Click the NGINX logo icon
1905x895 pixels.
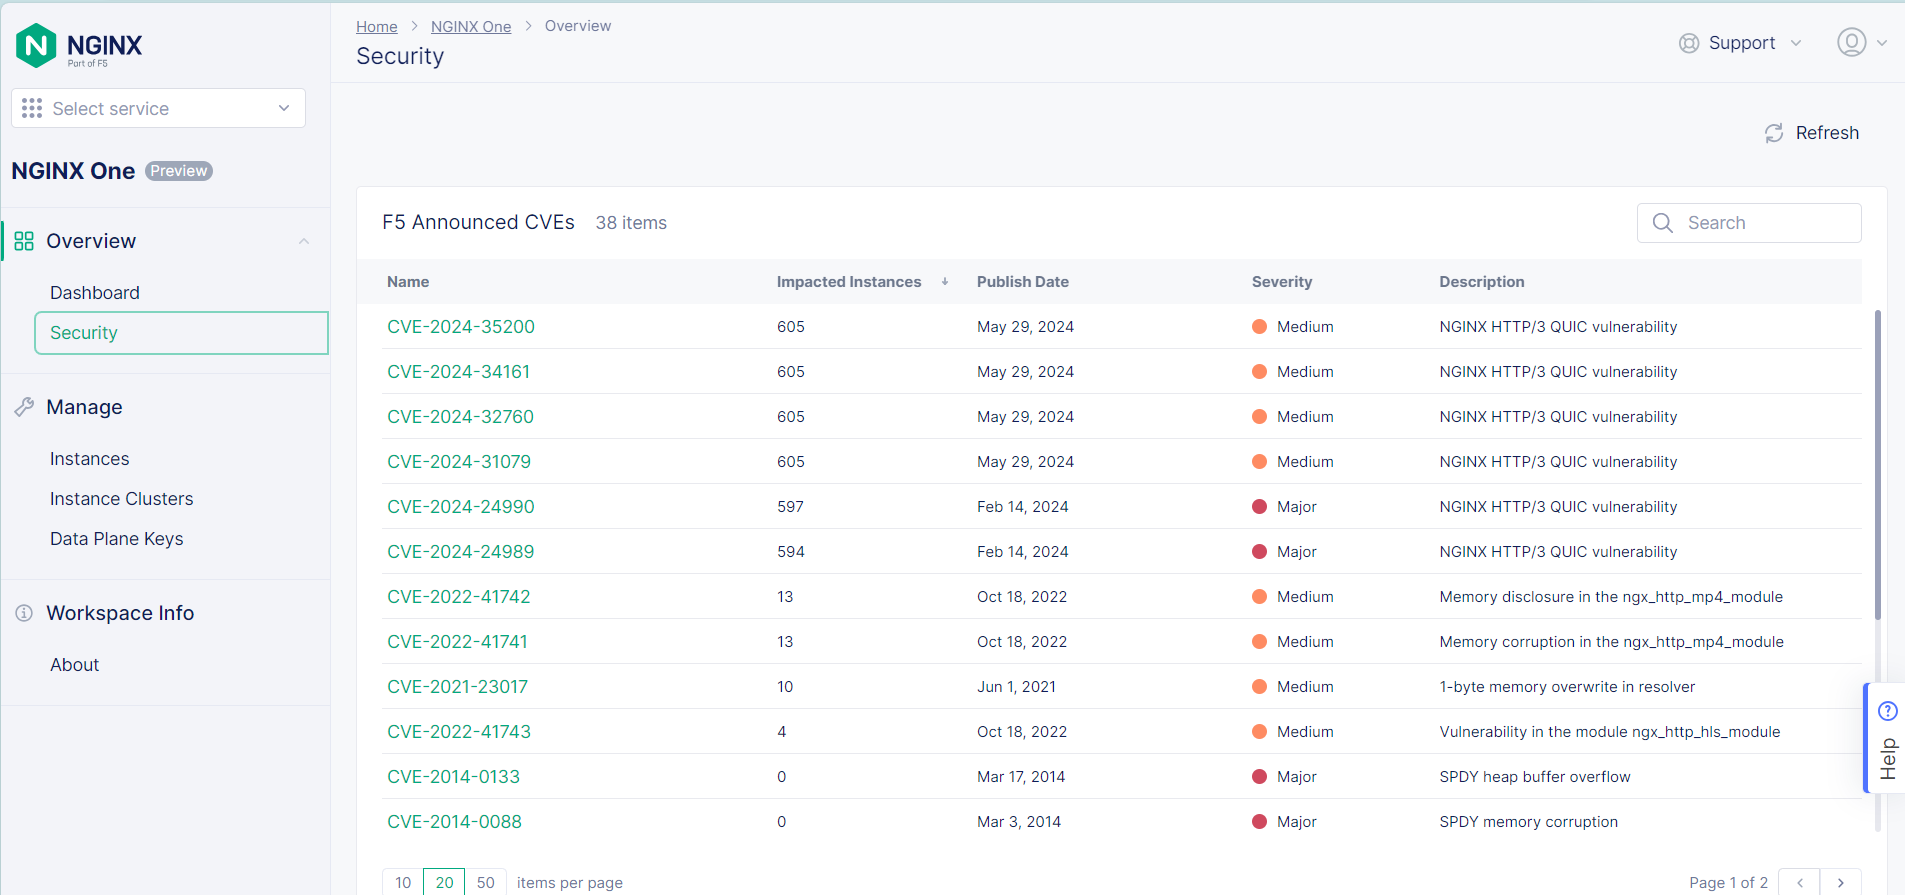37,45
